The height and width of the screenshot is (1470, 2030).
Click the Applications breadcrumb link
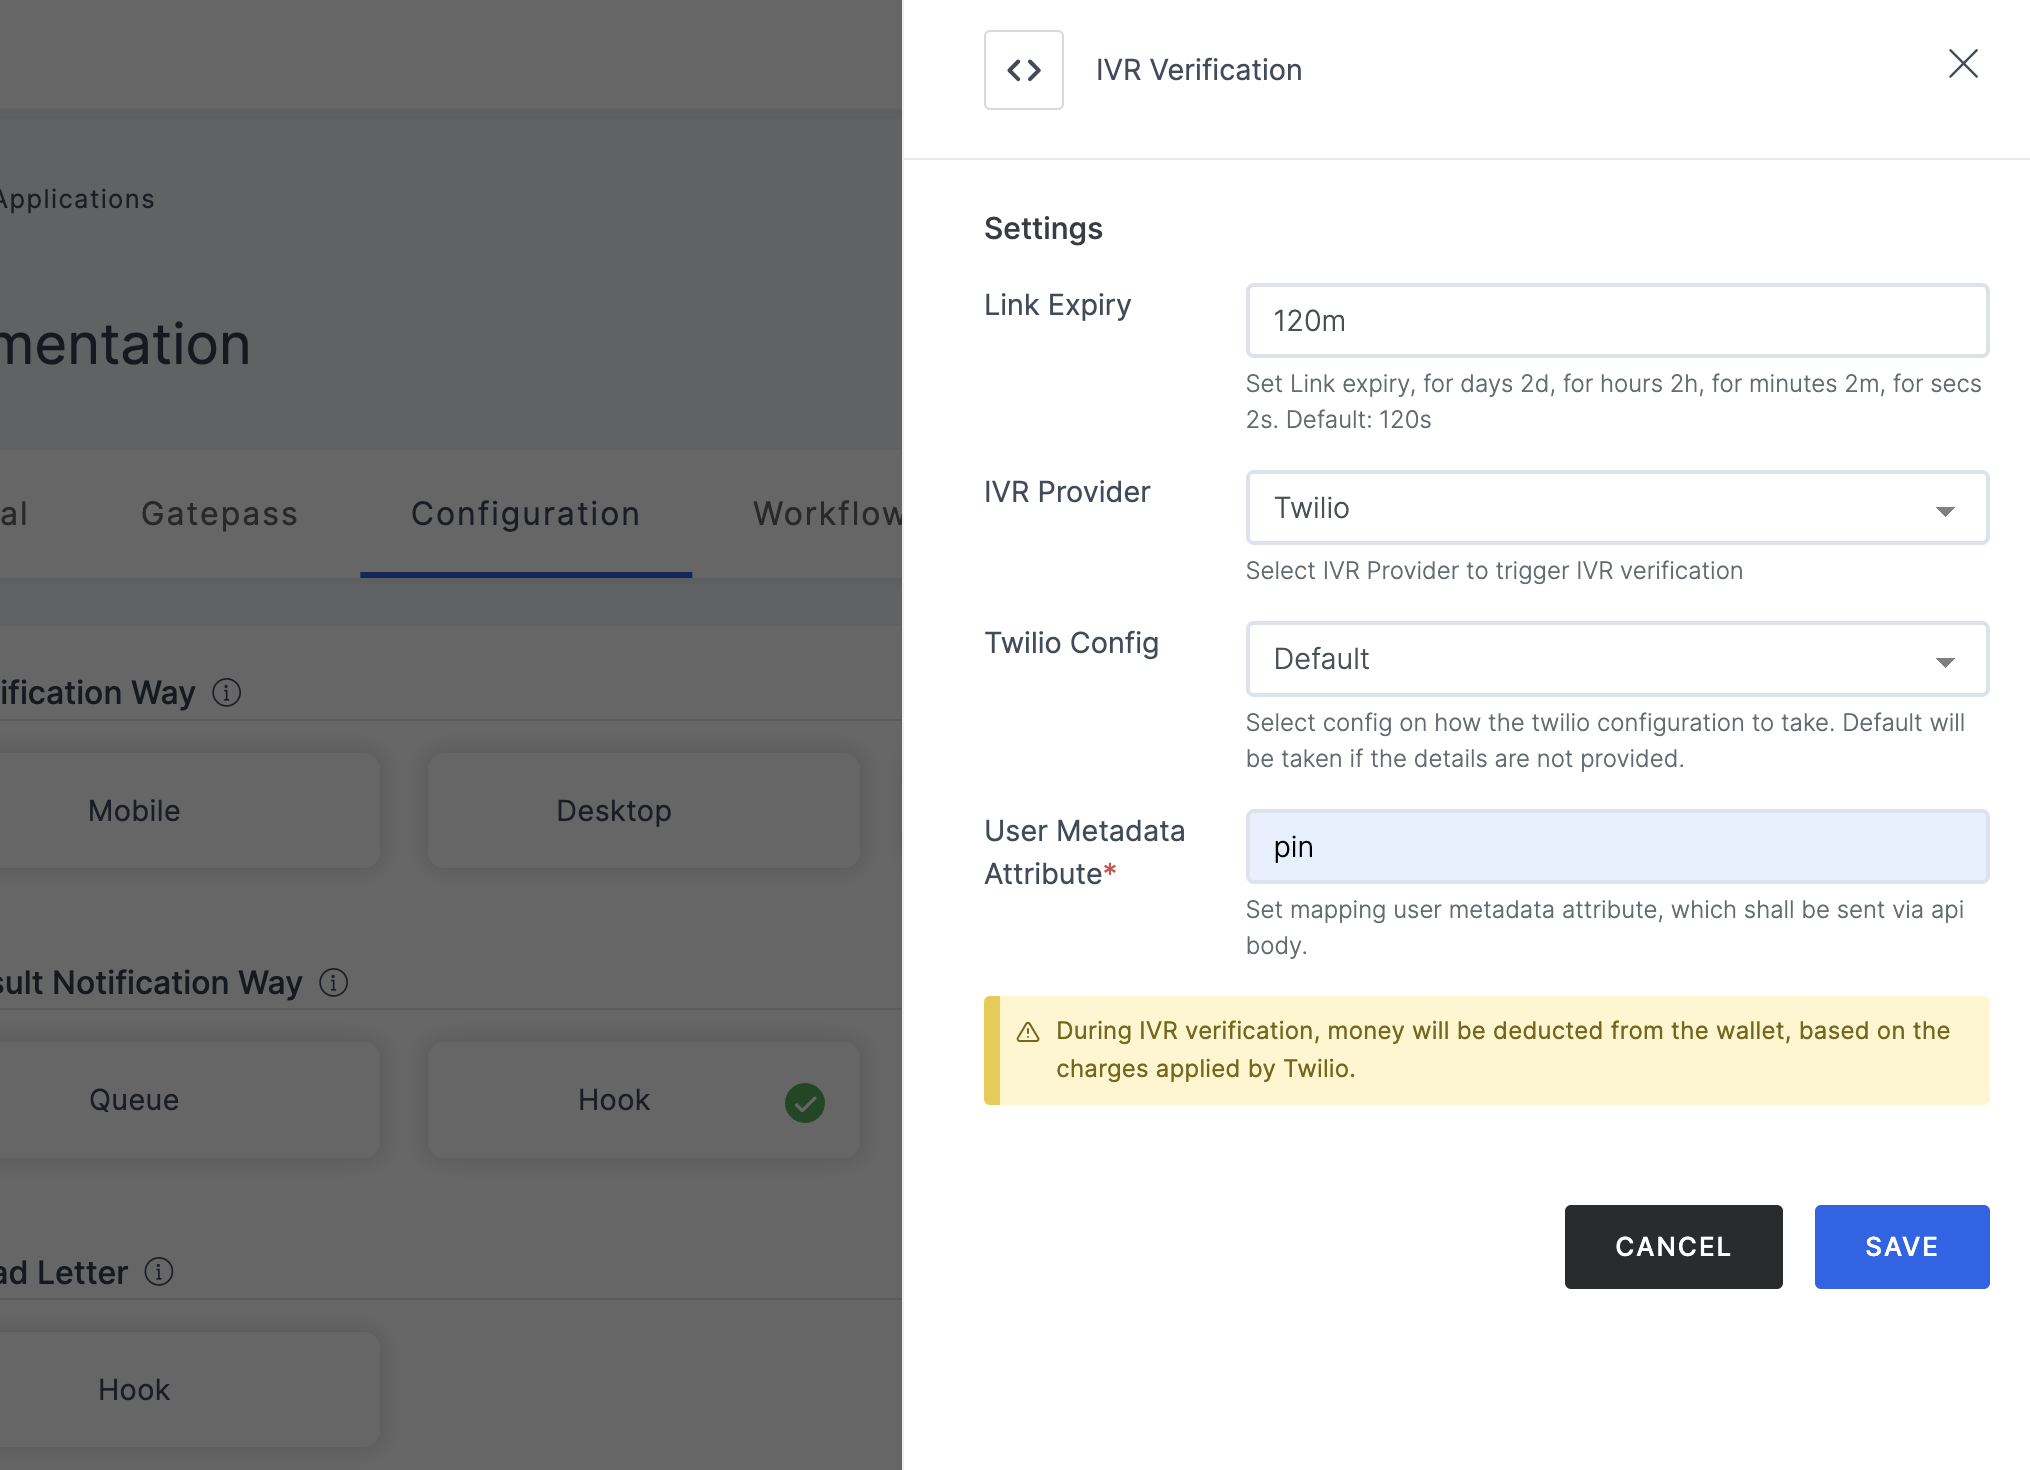pyautogui.click(x=76, y=199)
